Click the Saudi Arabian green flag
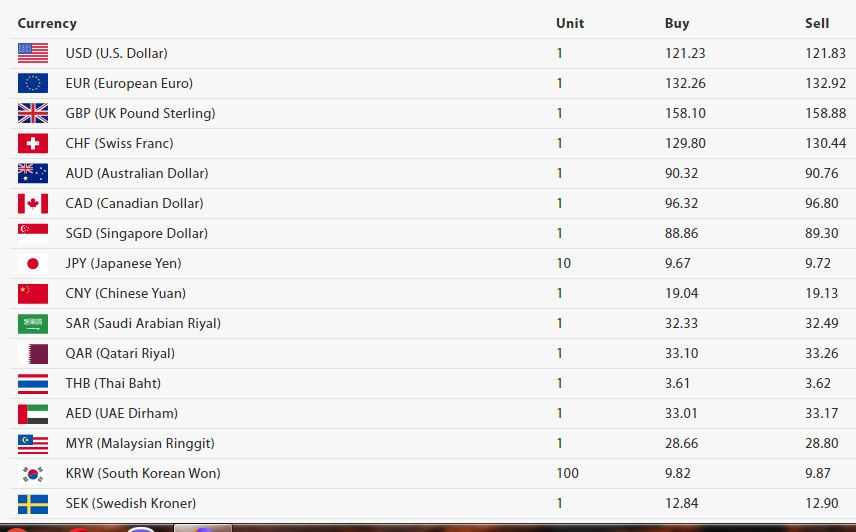 point(33,324)
